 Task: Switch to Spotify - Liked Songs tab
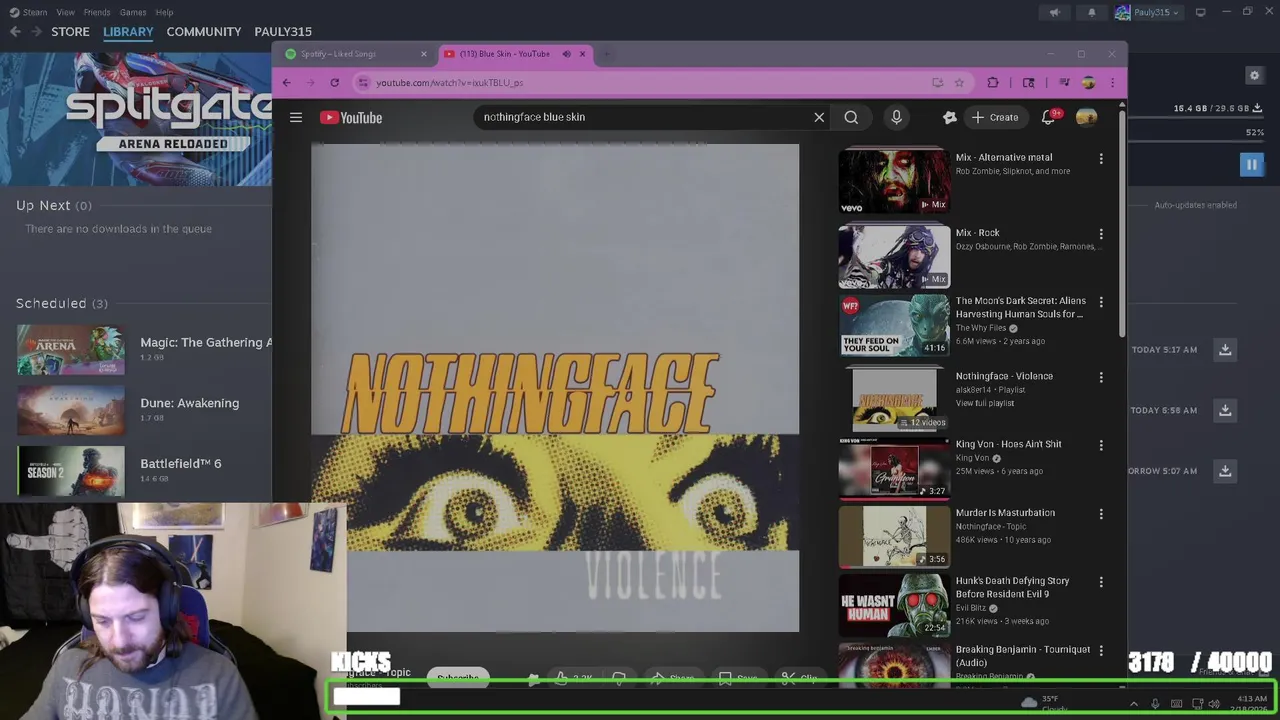[x=355, y=54]
